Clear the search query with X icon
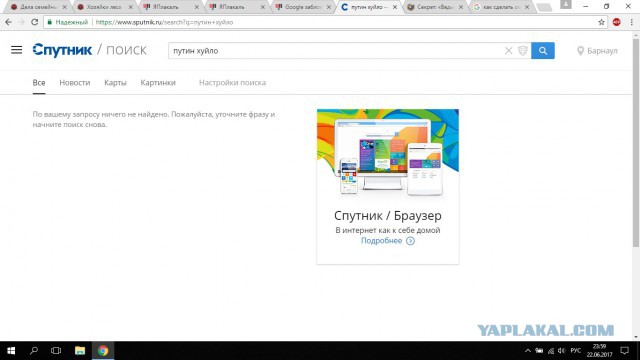 pos(508,51)
